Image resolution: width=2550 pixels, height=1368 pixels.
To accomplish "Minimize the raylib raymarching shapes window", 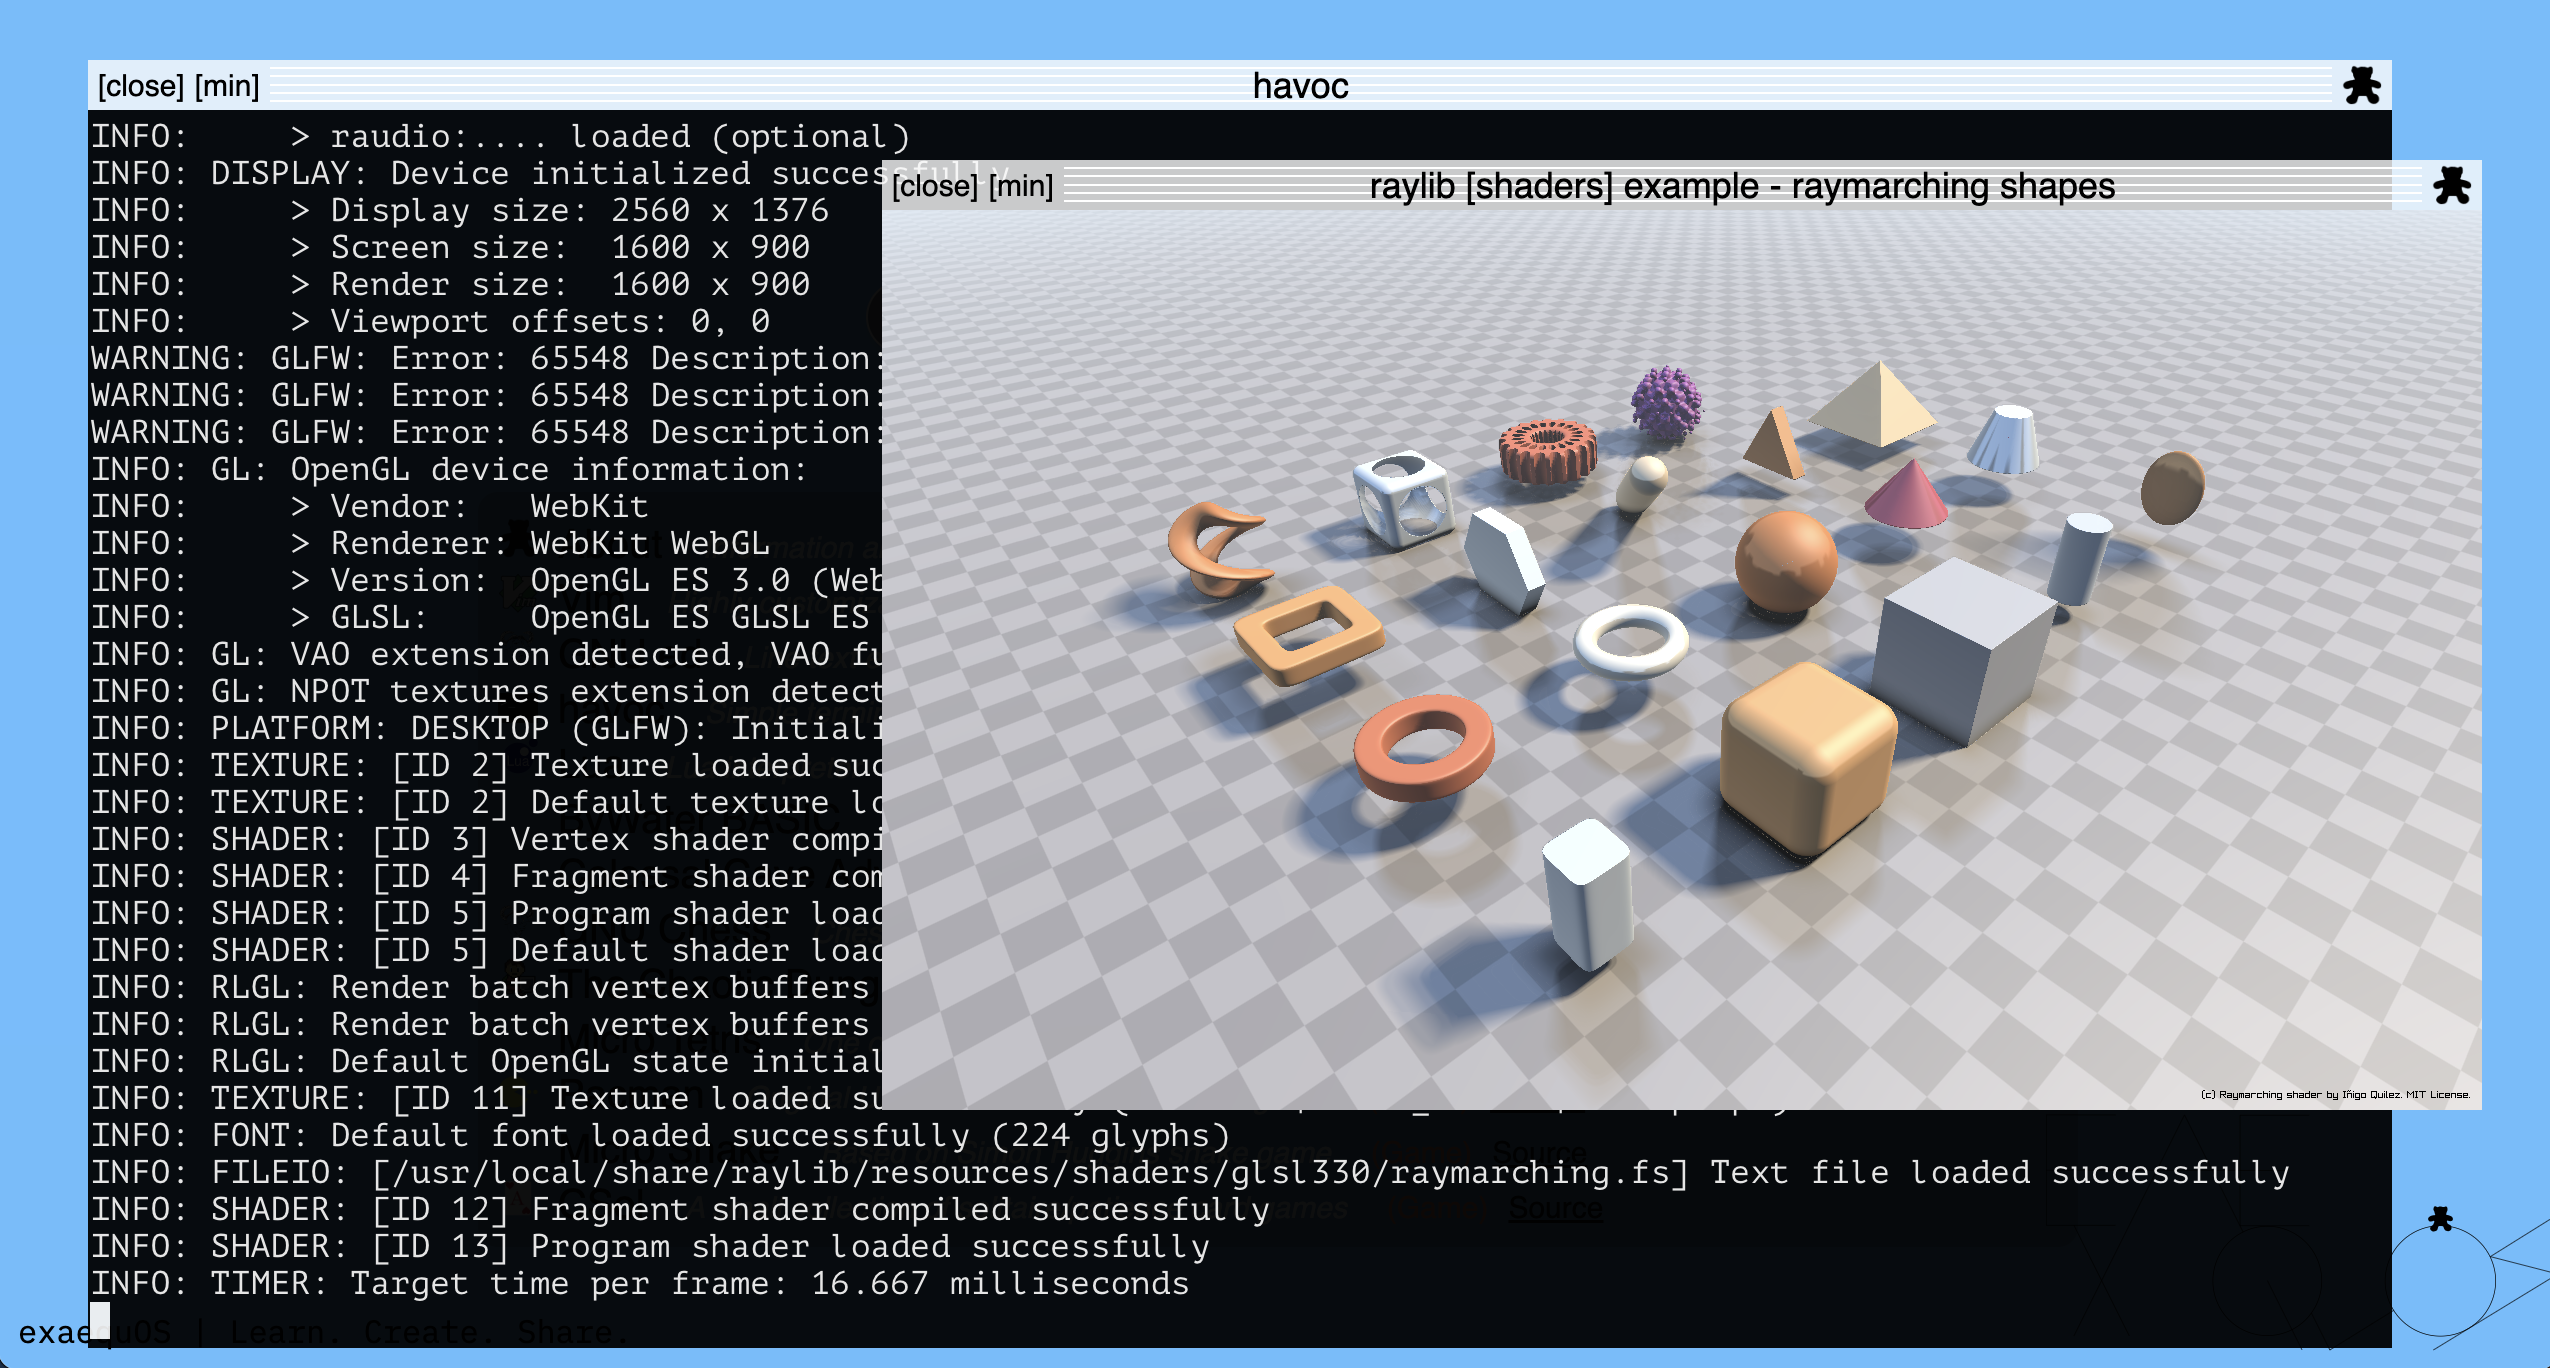I will click(x=1021, y=186).
